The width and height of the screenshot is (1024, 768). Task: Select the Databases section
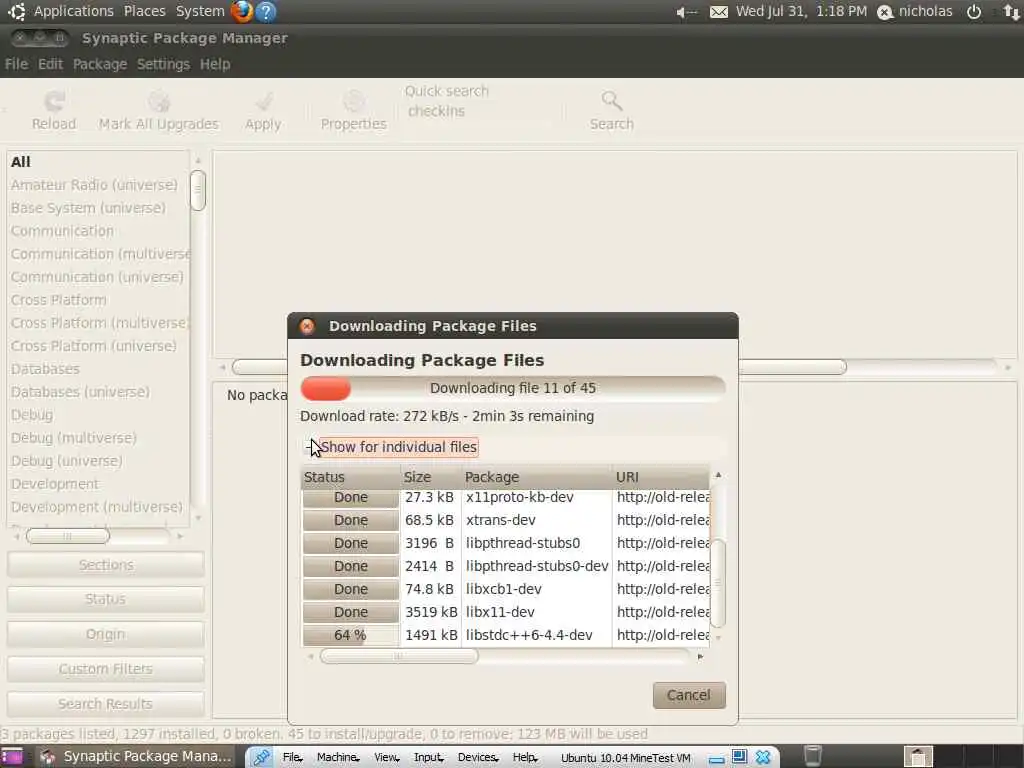click(x=98, y=370)
